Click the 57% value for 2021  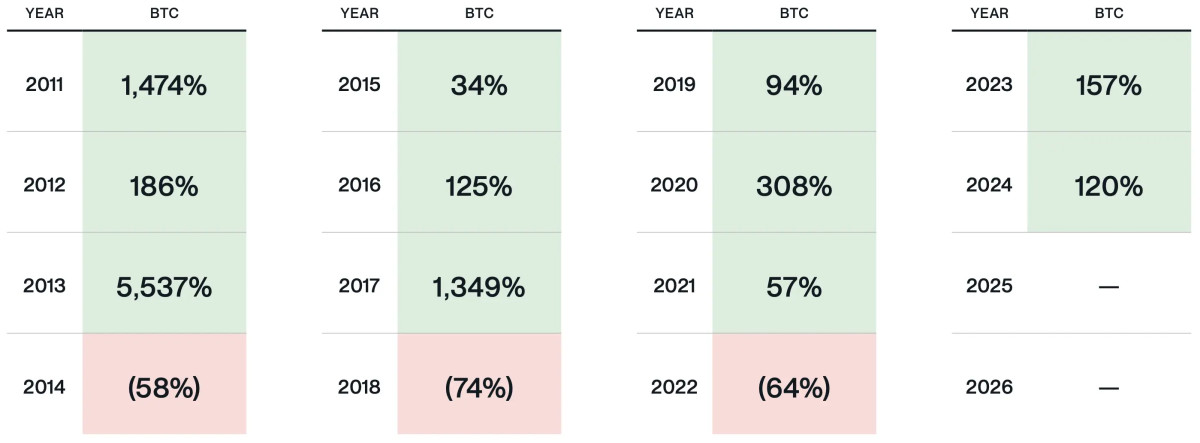click(x=794, y=287)
